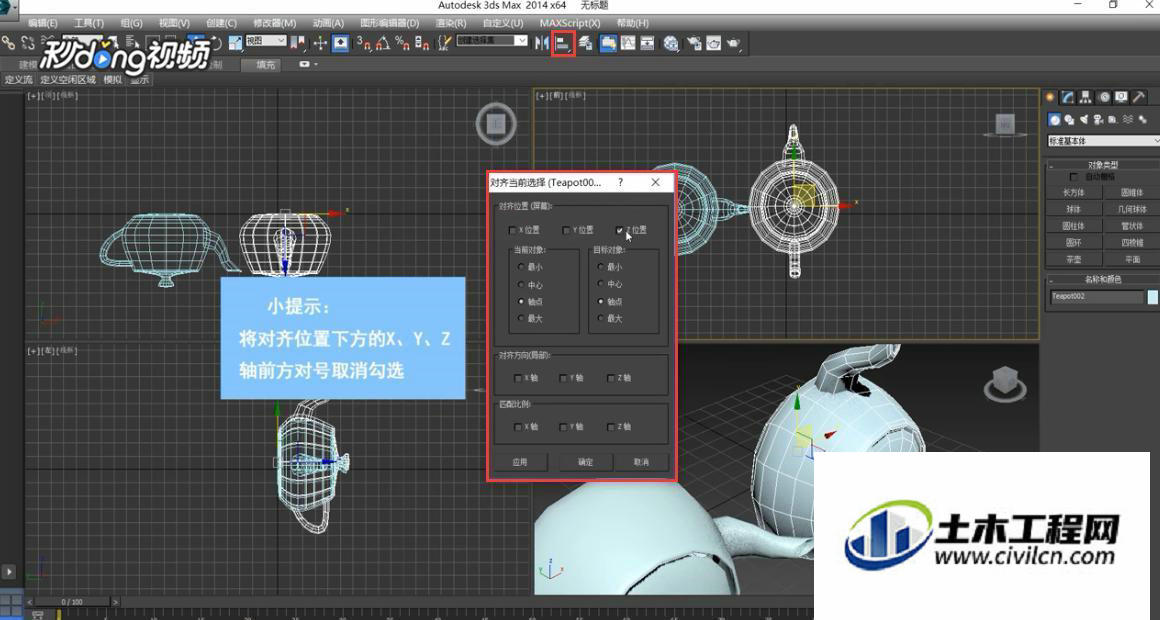Toggle the Percent Snap icon
This screenshot has width=1160, height=620.
(402, 44)
